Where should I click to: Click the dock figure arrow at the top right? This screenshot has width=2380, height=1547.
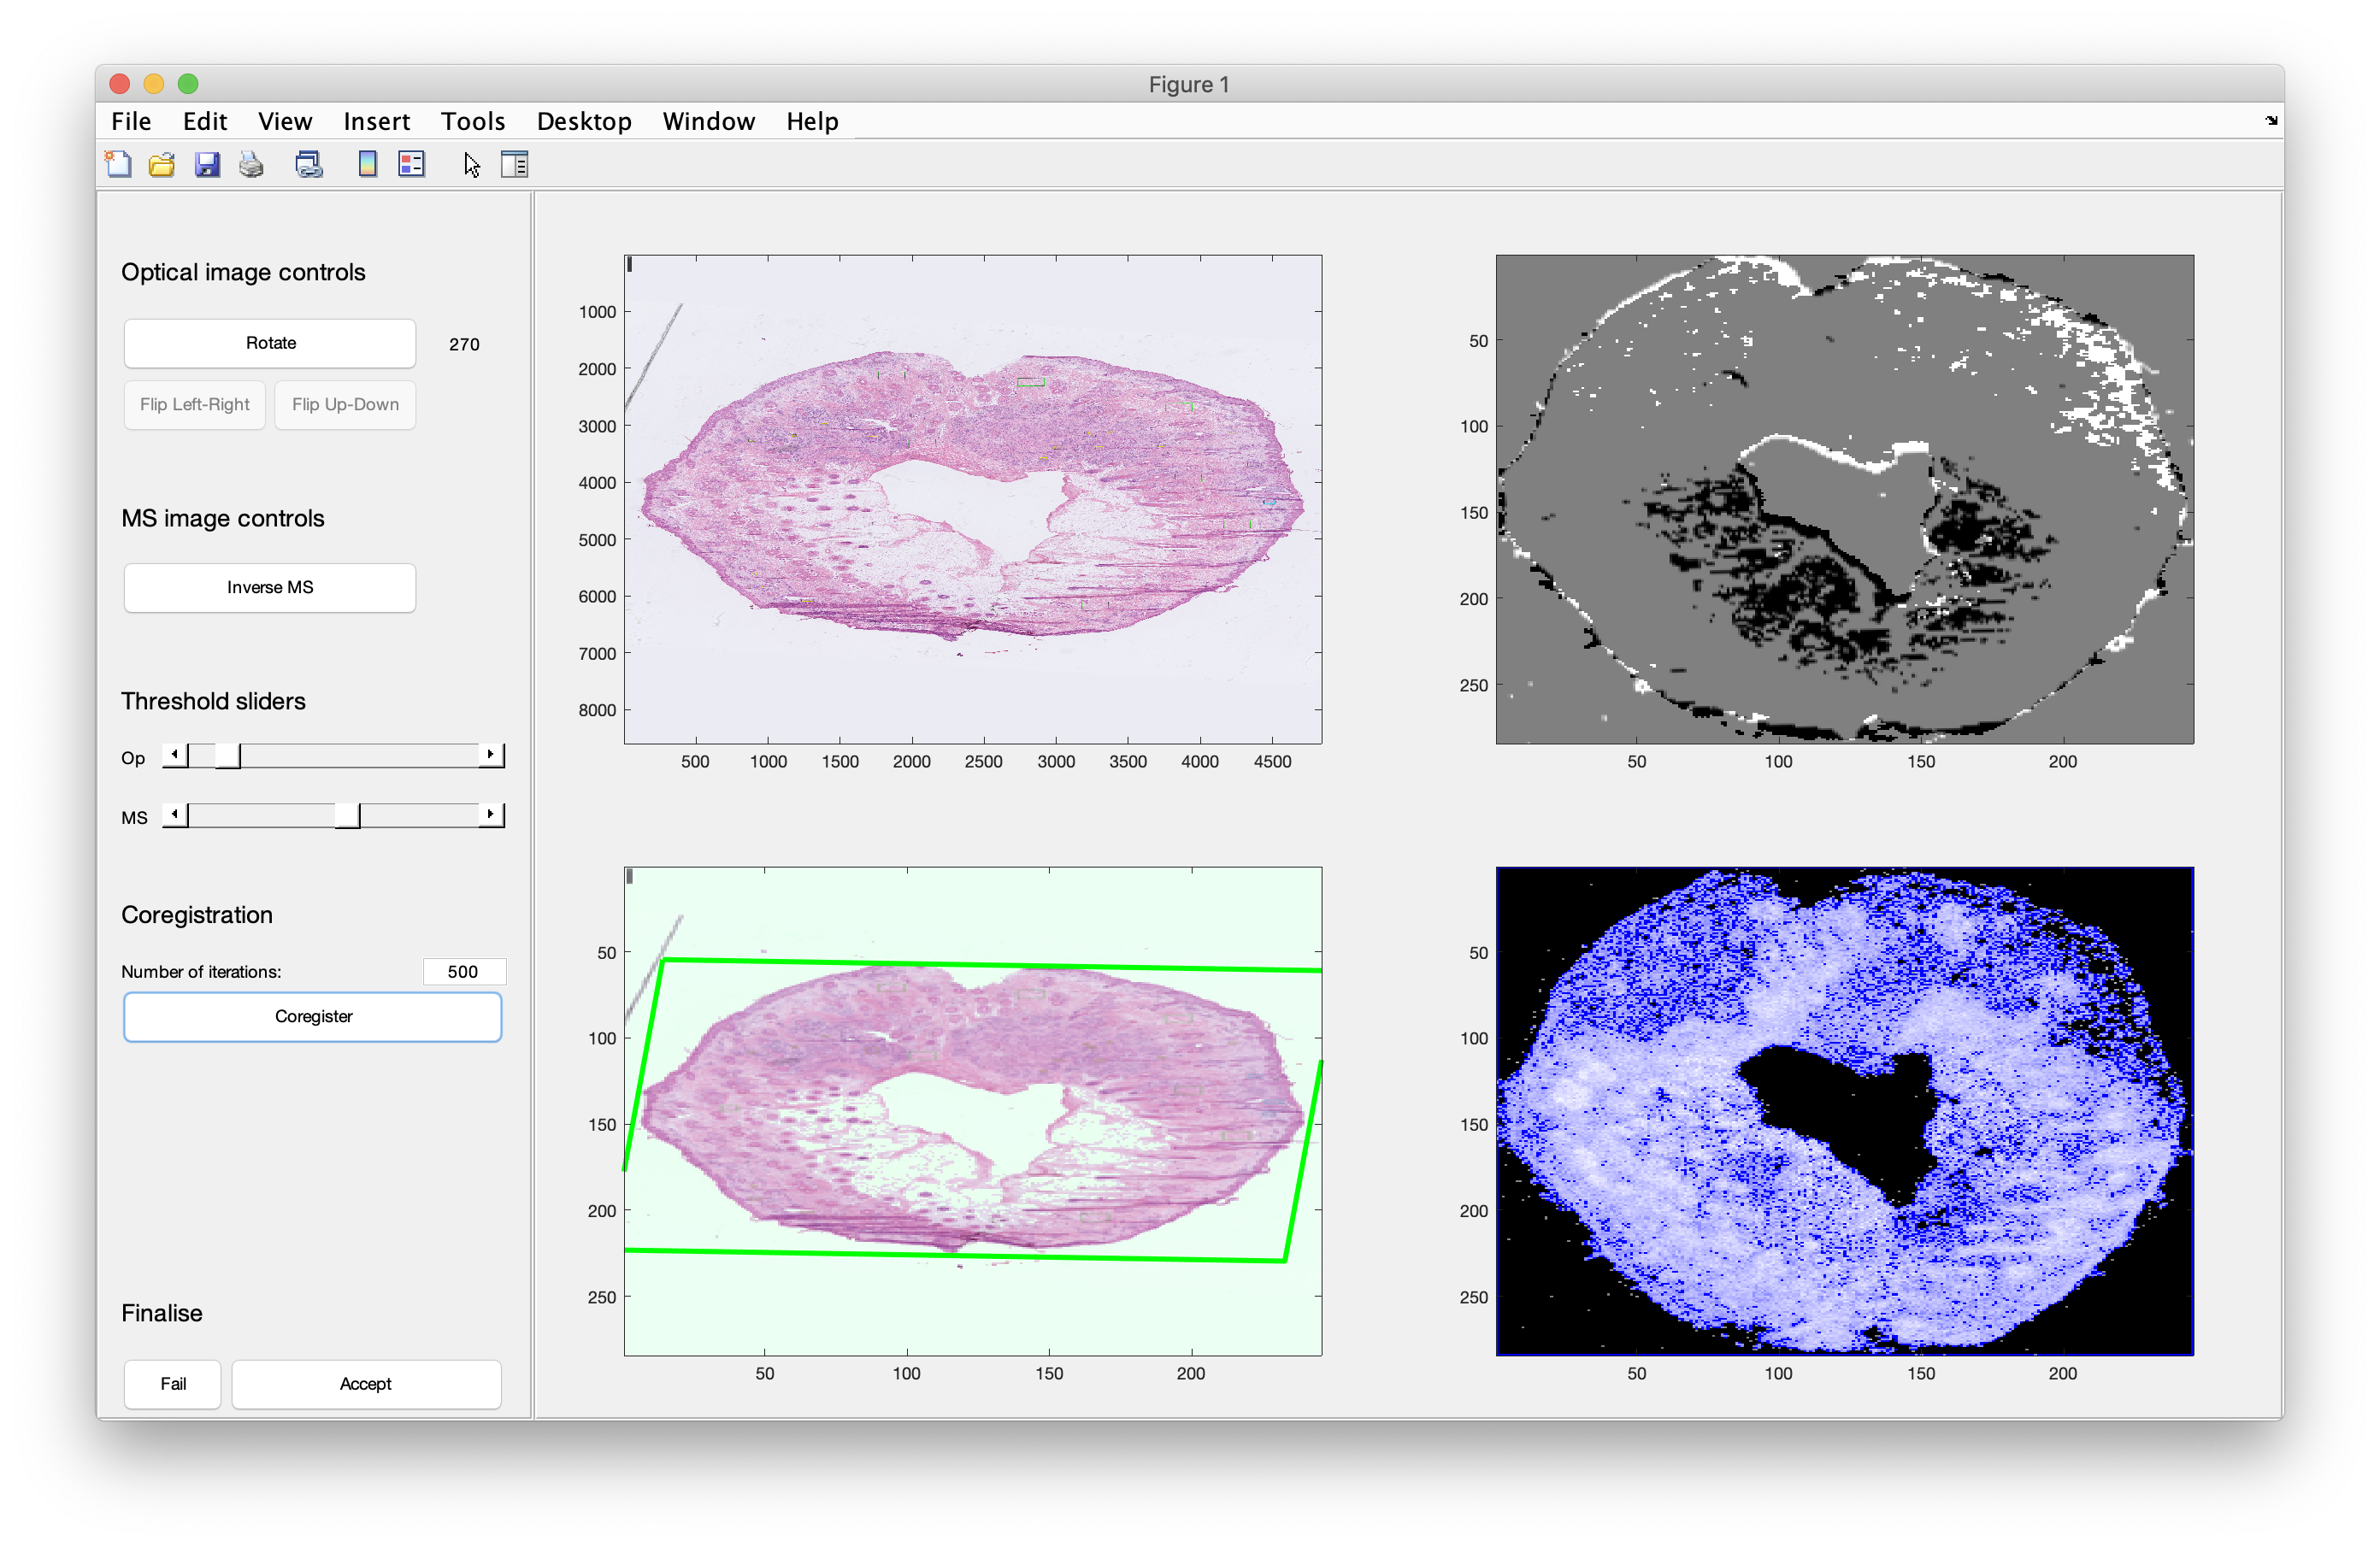(2271, 120)
